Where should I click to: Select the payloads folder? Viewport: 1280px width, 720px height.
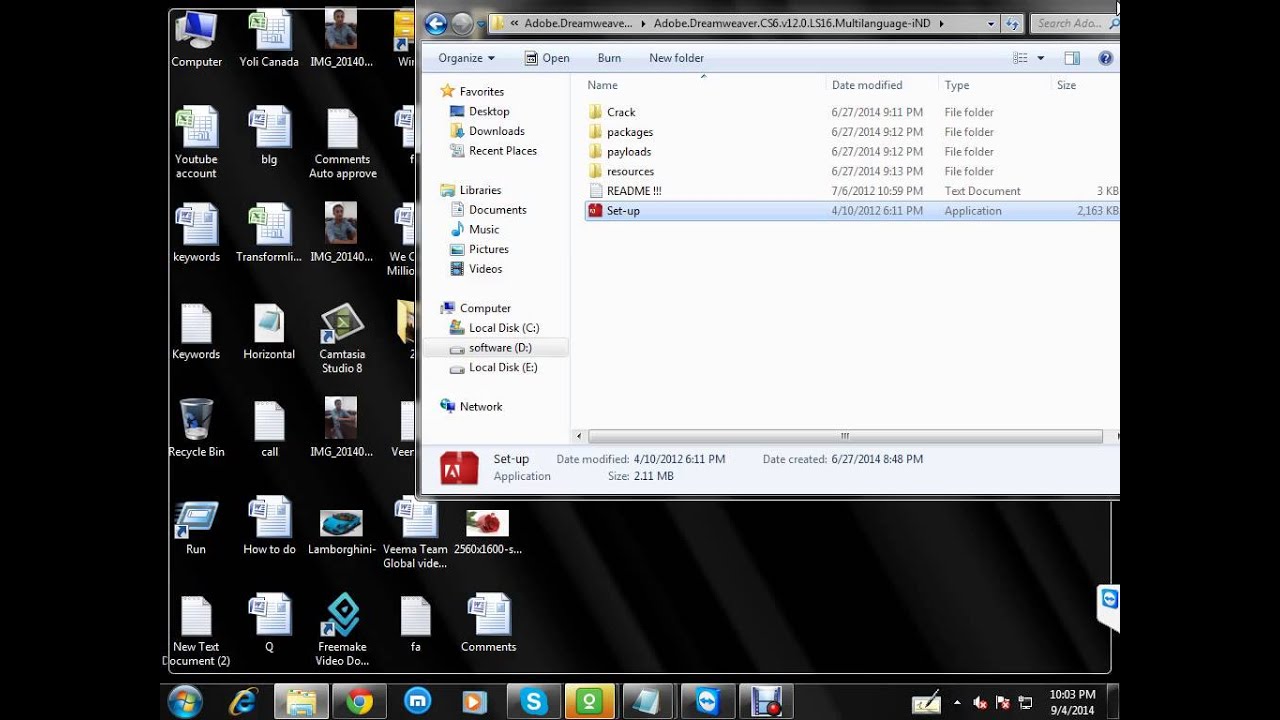(x=628, y=152)
